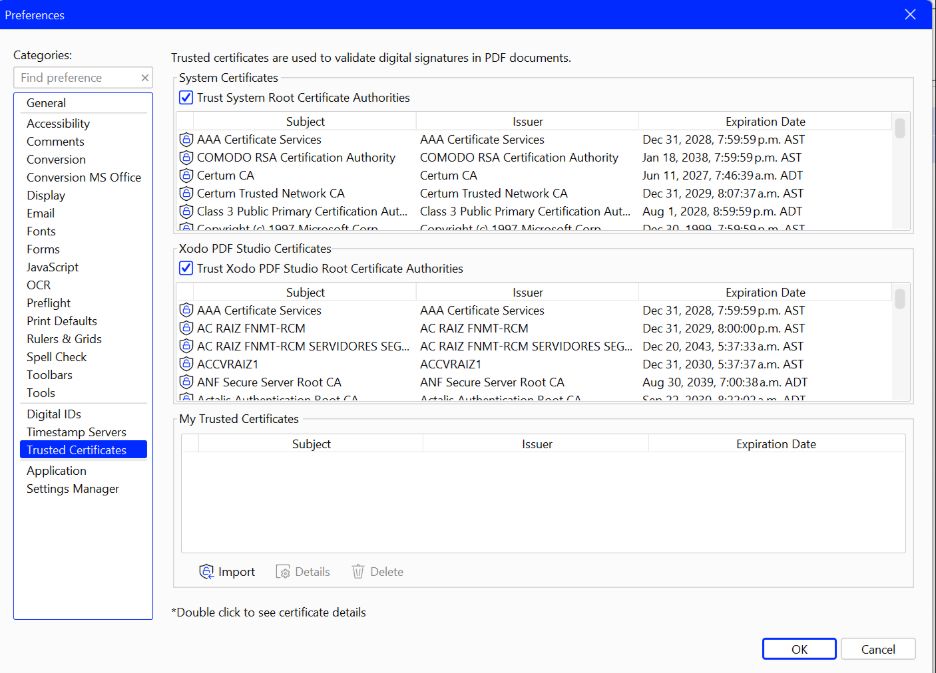Go to Conversion preferences
Screen dimensions: 936x673
coord(83,159)
